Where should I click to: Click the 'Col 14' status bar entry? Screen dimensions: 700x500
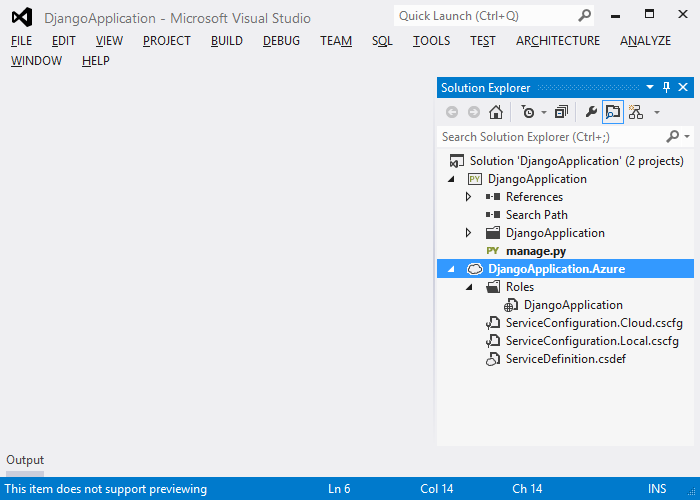click(436, 489)
